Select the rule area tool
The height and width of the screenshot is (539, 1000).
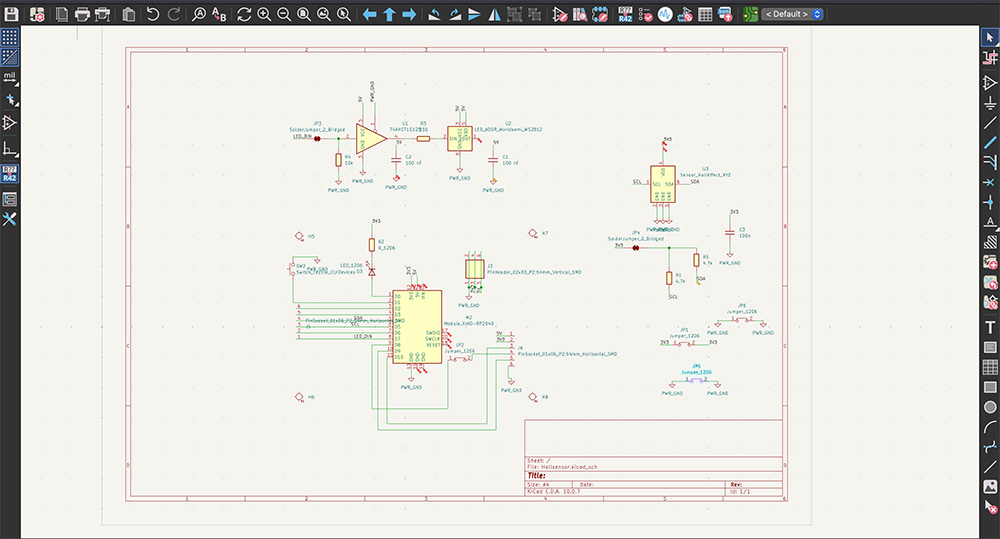coord(990,242)
